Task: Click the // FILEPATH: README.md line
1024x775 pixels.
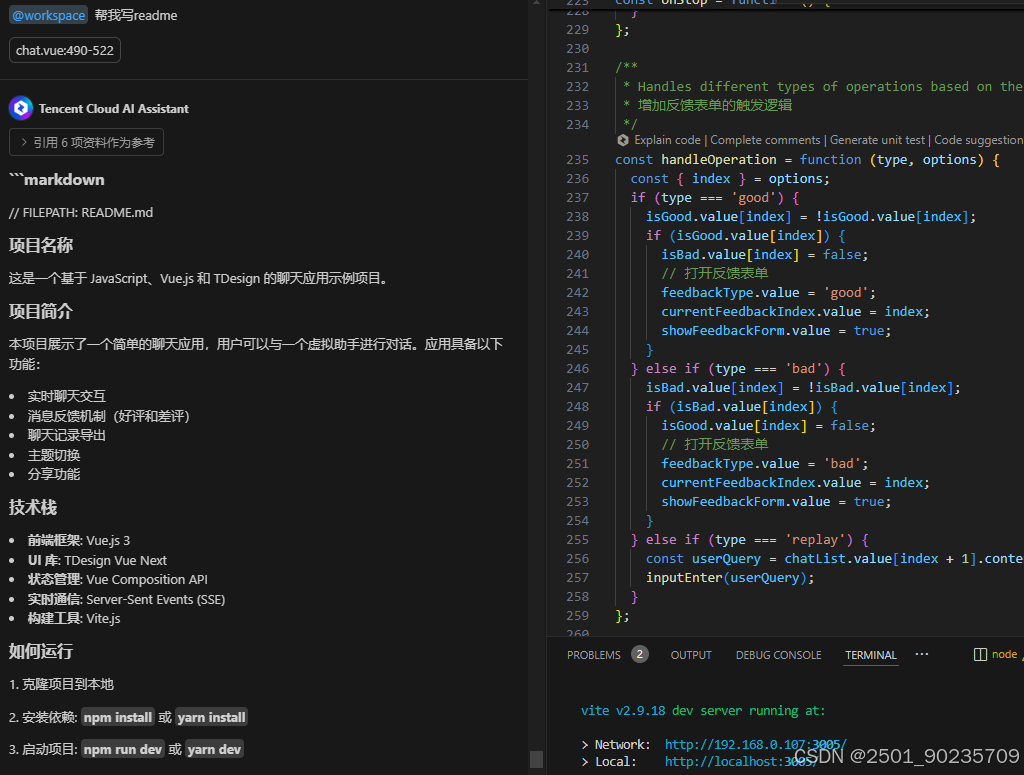Action: point(81,213)
